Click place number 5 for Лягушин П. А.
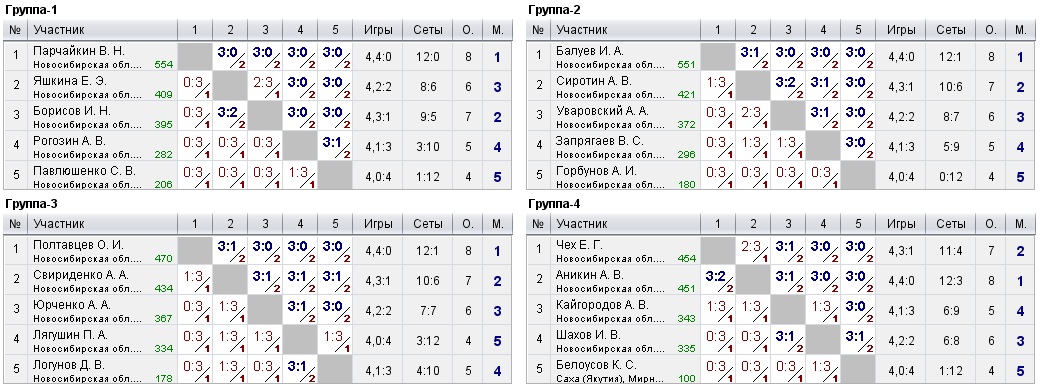The image size is (1045, 392). click(498, 341)
